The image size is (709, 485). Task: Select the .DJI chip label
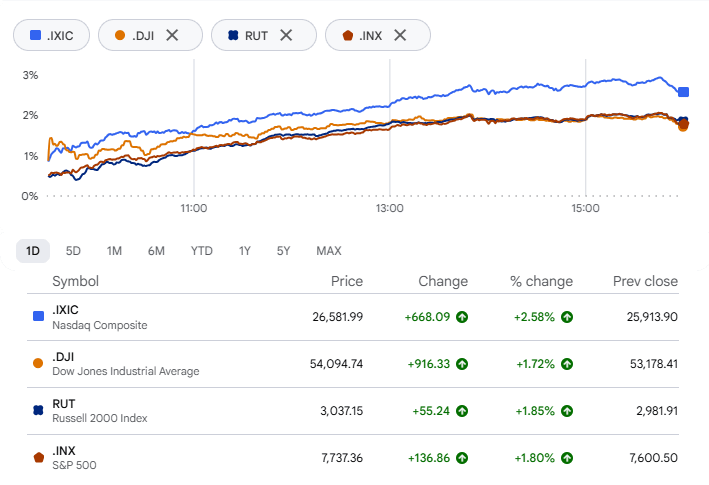point(143,36)
